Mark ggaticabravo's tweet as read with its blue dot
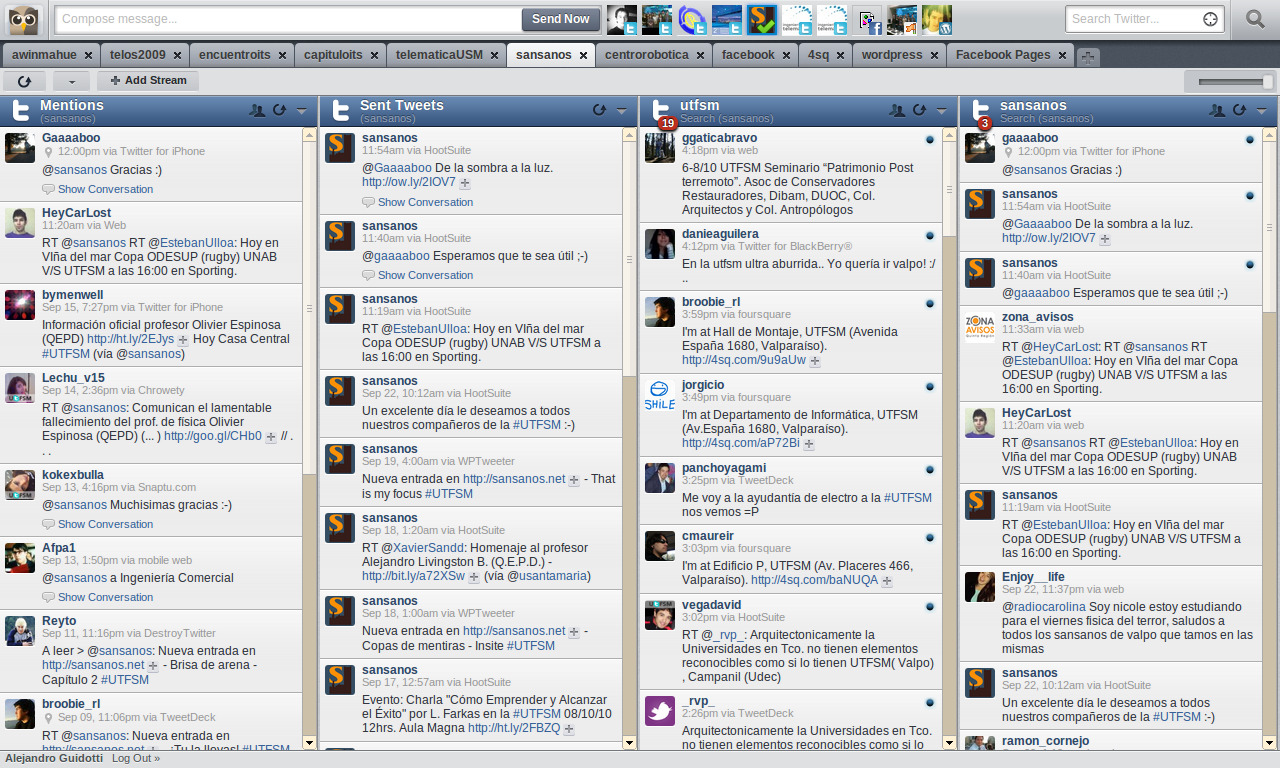The width and height of the screenshot is (1280, 768). 930,139
